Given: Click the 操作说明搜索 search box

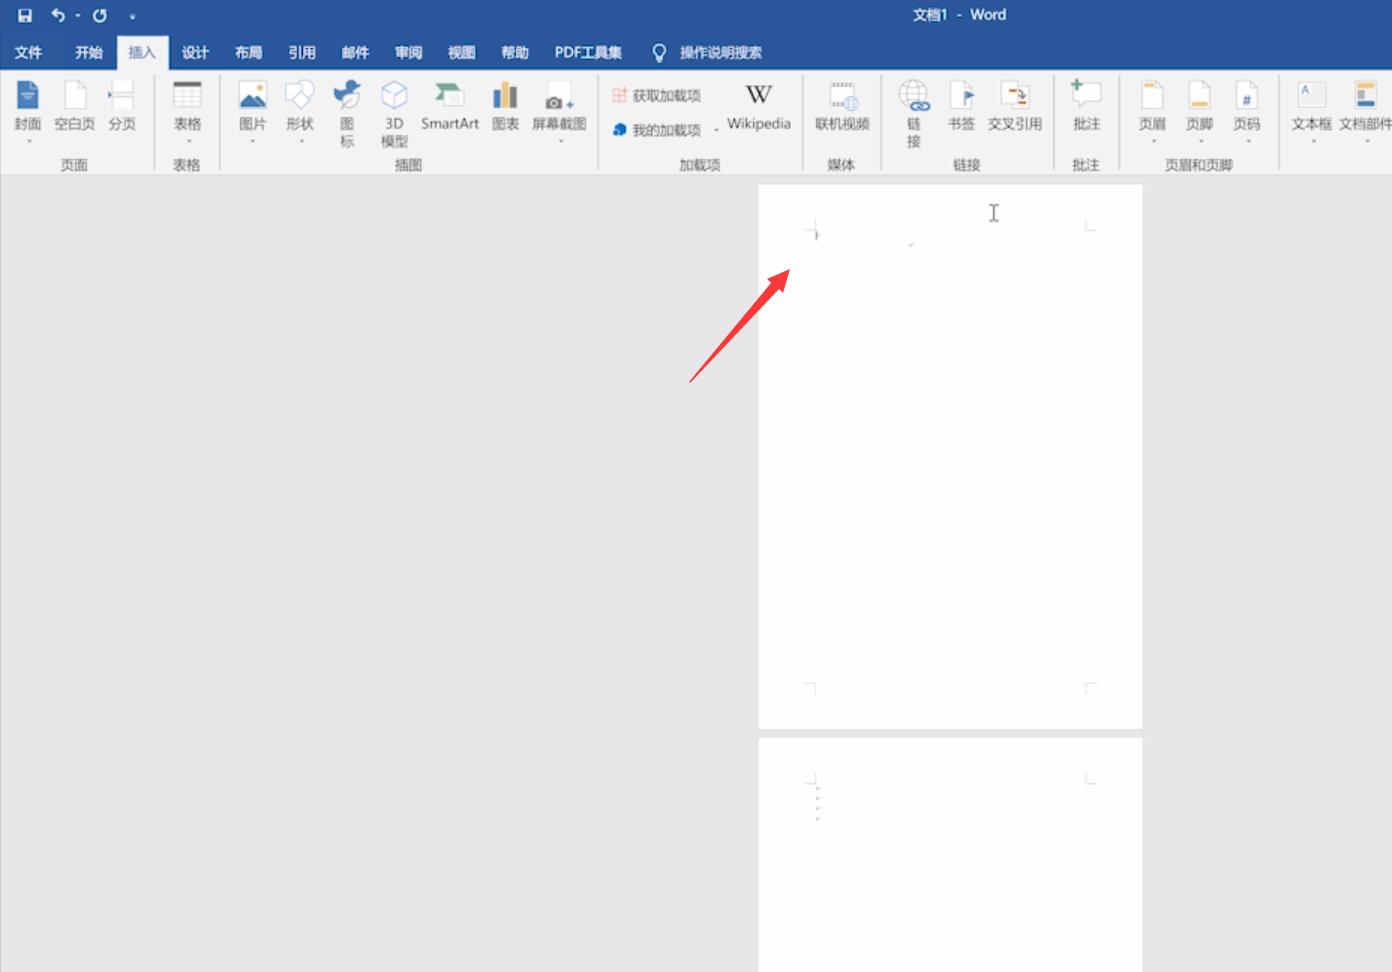Looking at the screenshot, I should point(708,52).
